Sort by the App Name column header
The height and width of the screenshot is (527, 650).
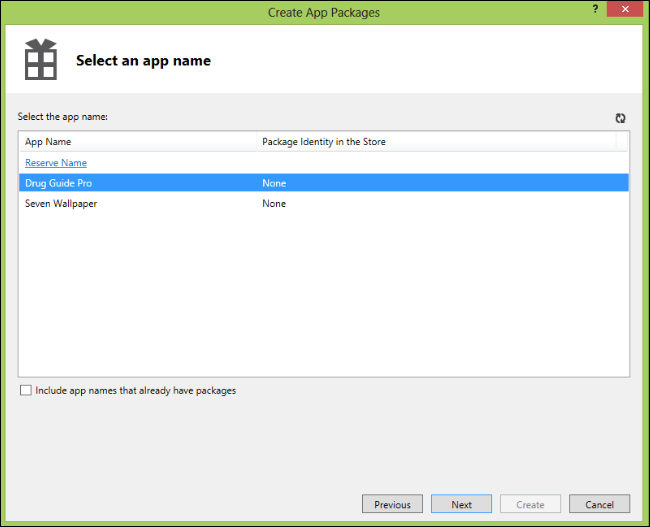click(x=48, y=142)
